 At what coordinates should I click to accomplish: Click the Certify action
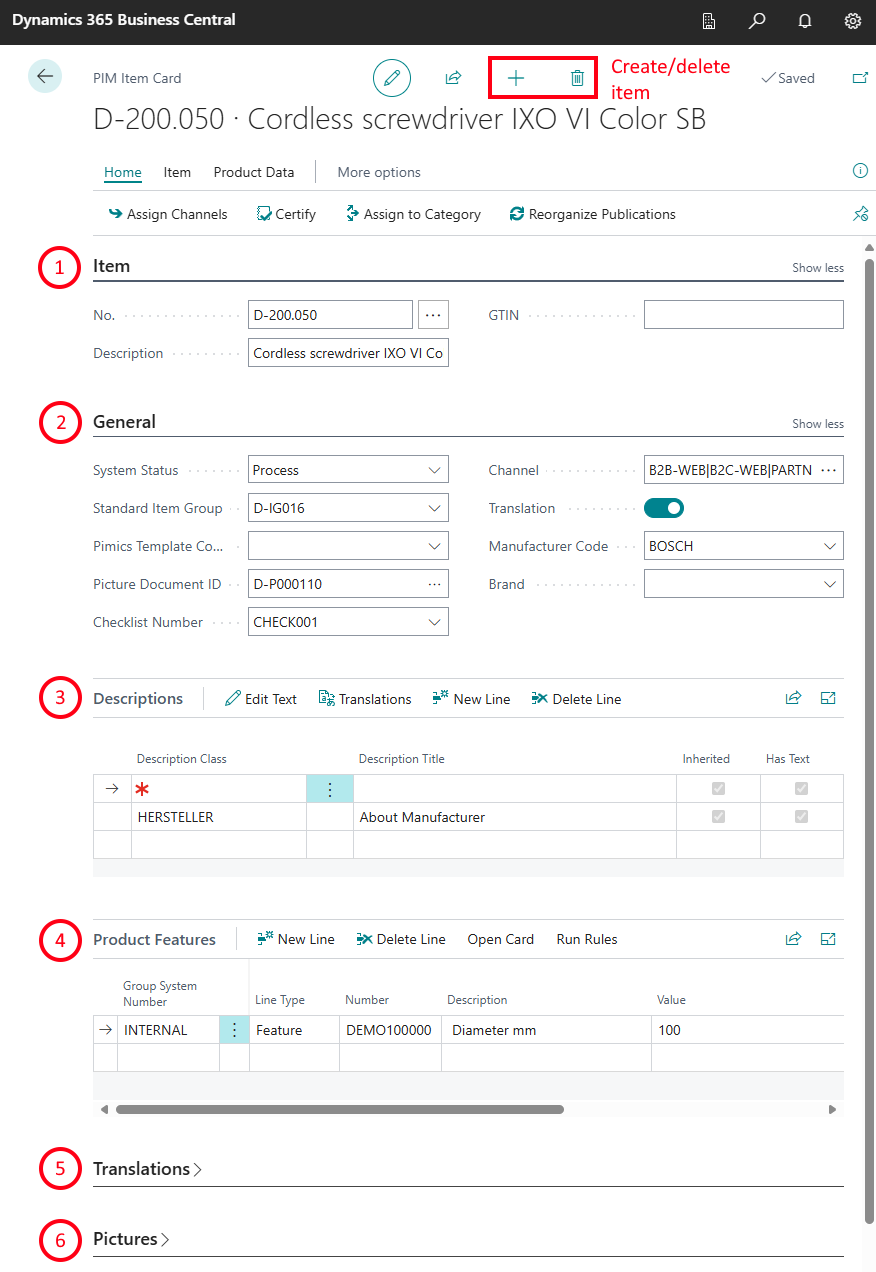tap(286, 214)
